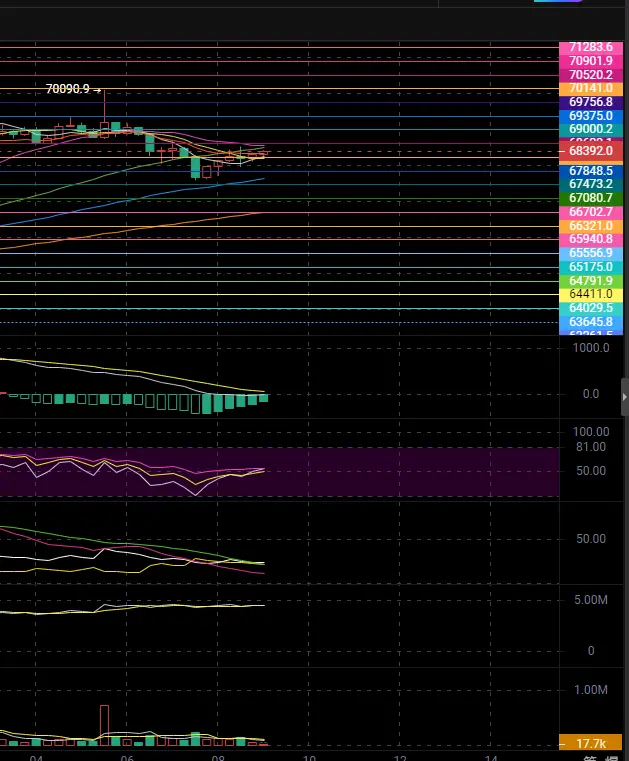This screenshot has height=761, width=629.
Task: Click the 69756.8 dark purple price tag
Action: point(590,102)
